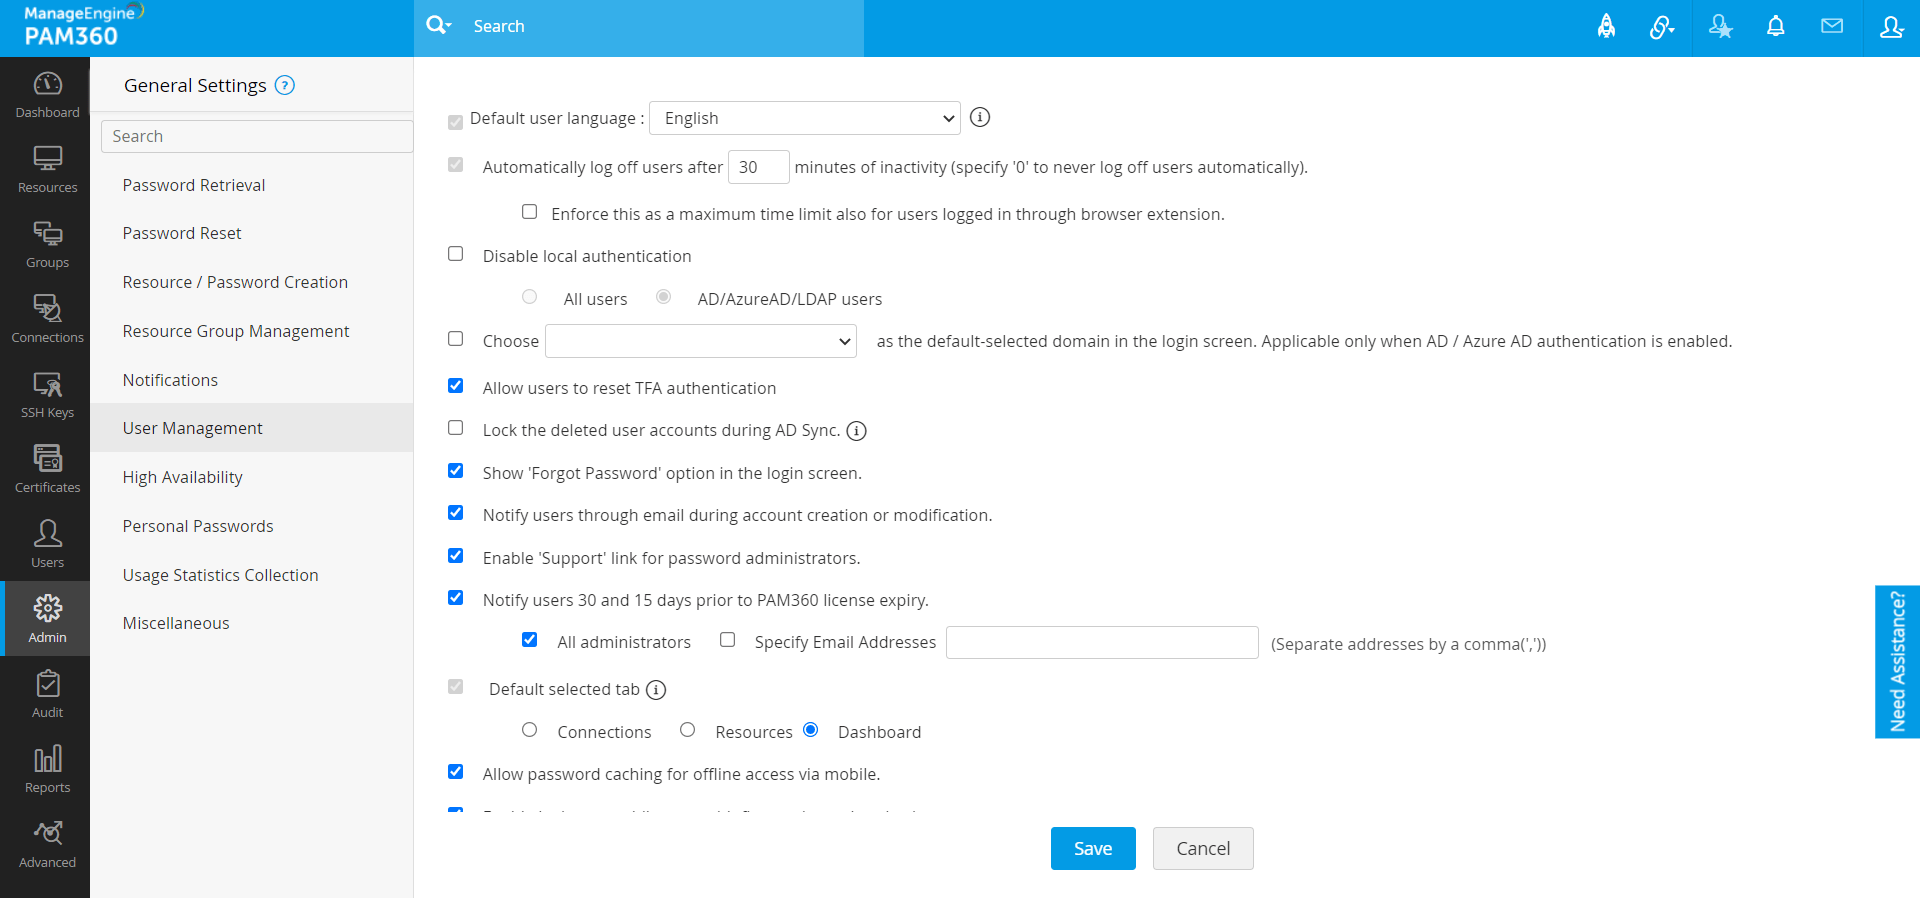This screenshot has width=1920, height=898.
Task: Uncheck Allow users to reset TFA authentication
Action: [x=456, y=386]
